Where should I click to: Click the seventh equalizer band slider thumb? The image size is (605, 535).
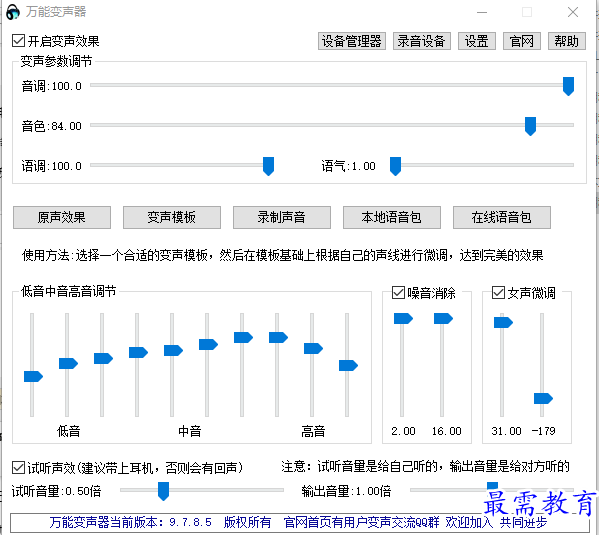[243, 338]
